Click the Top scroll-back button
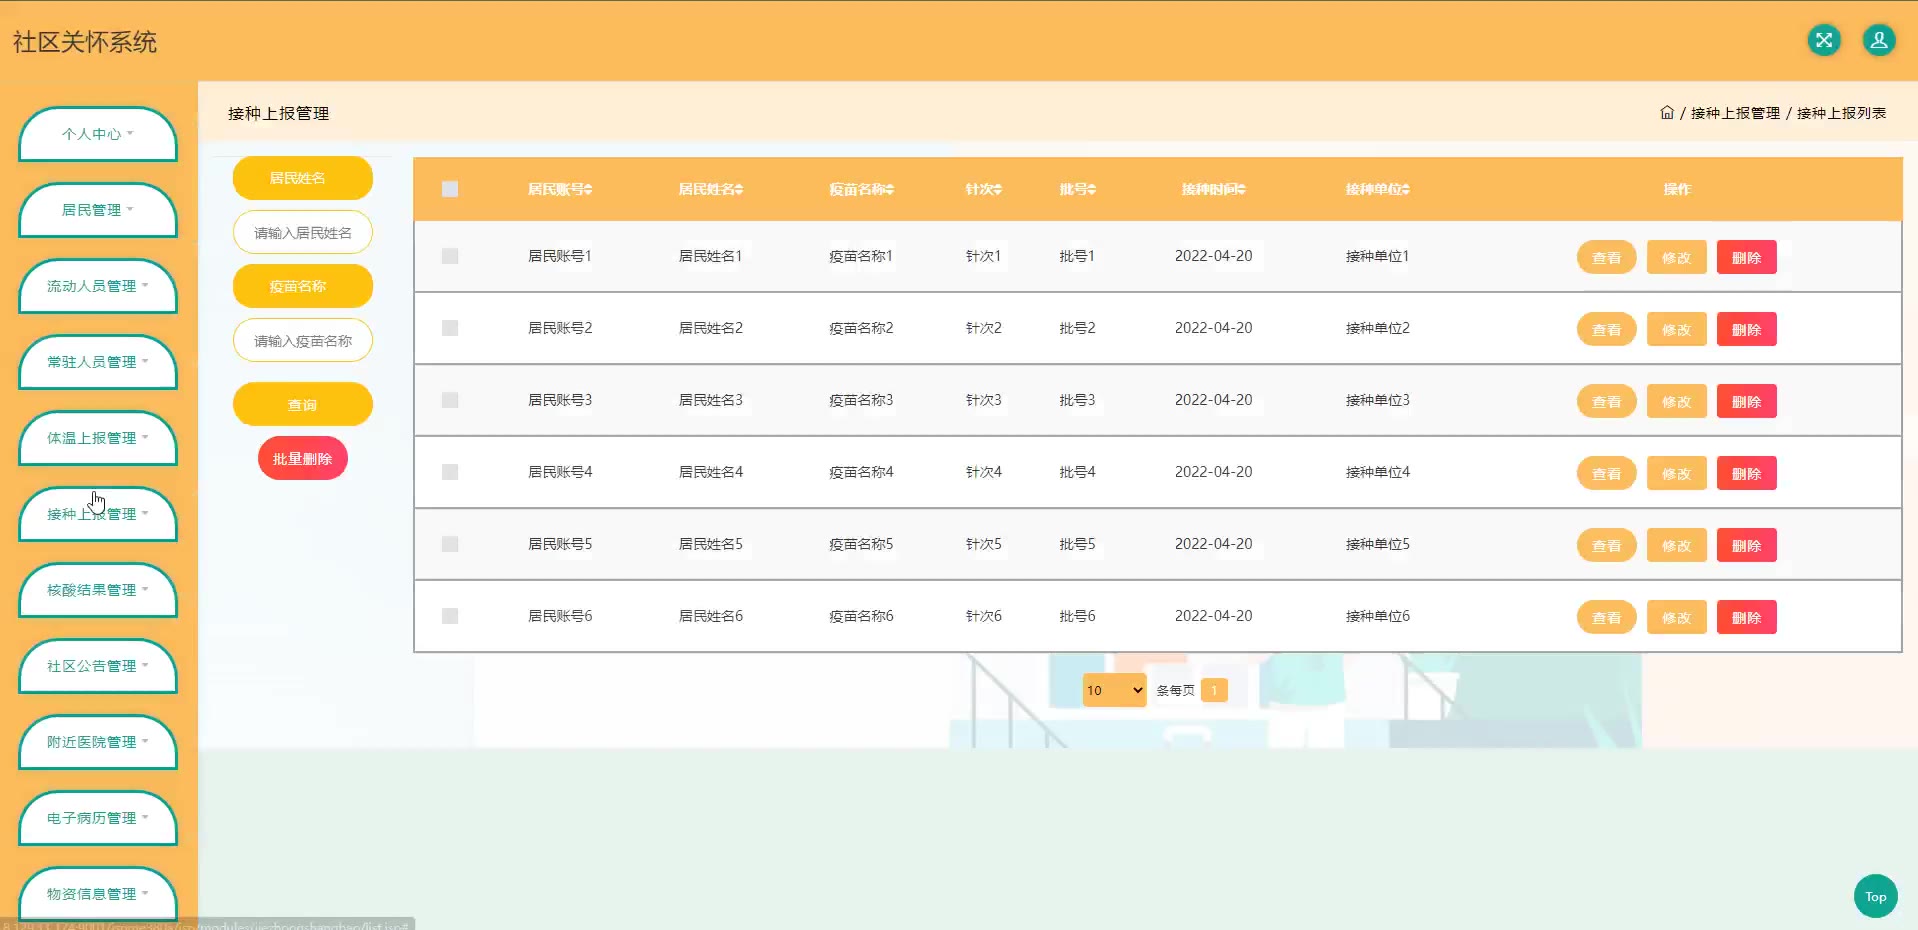The image size is (1918, 930). (x=1875, y=896)
